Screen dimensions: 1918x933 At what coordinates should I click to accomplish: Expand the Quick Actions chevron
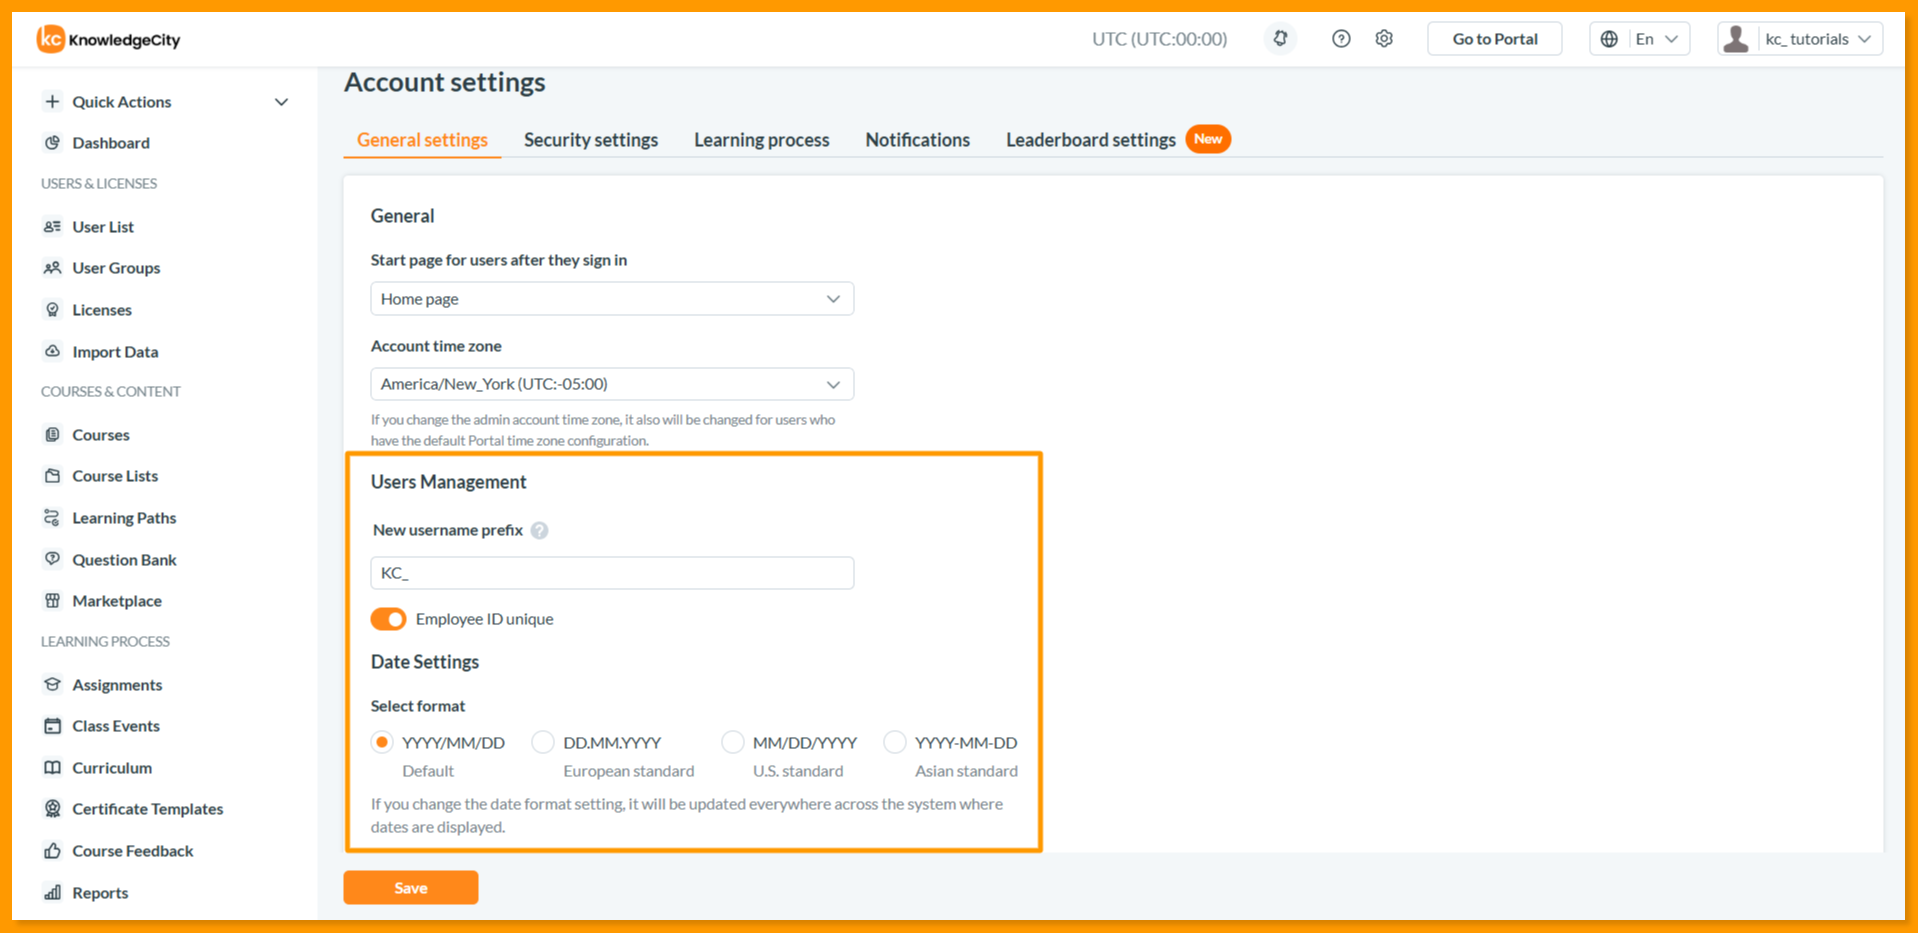coord(281,102)
